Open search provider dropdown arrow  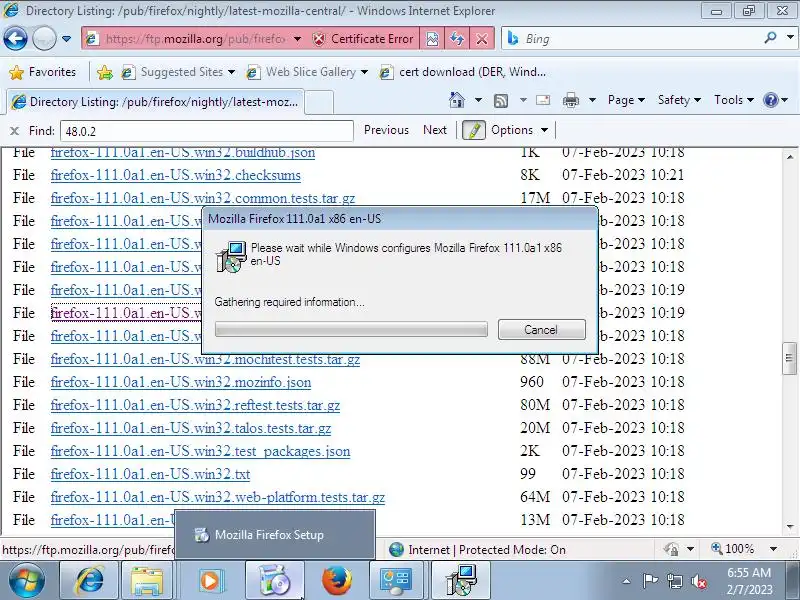coord(790,38)
